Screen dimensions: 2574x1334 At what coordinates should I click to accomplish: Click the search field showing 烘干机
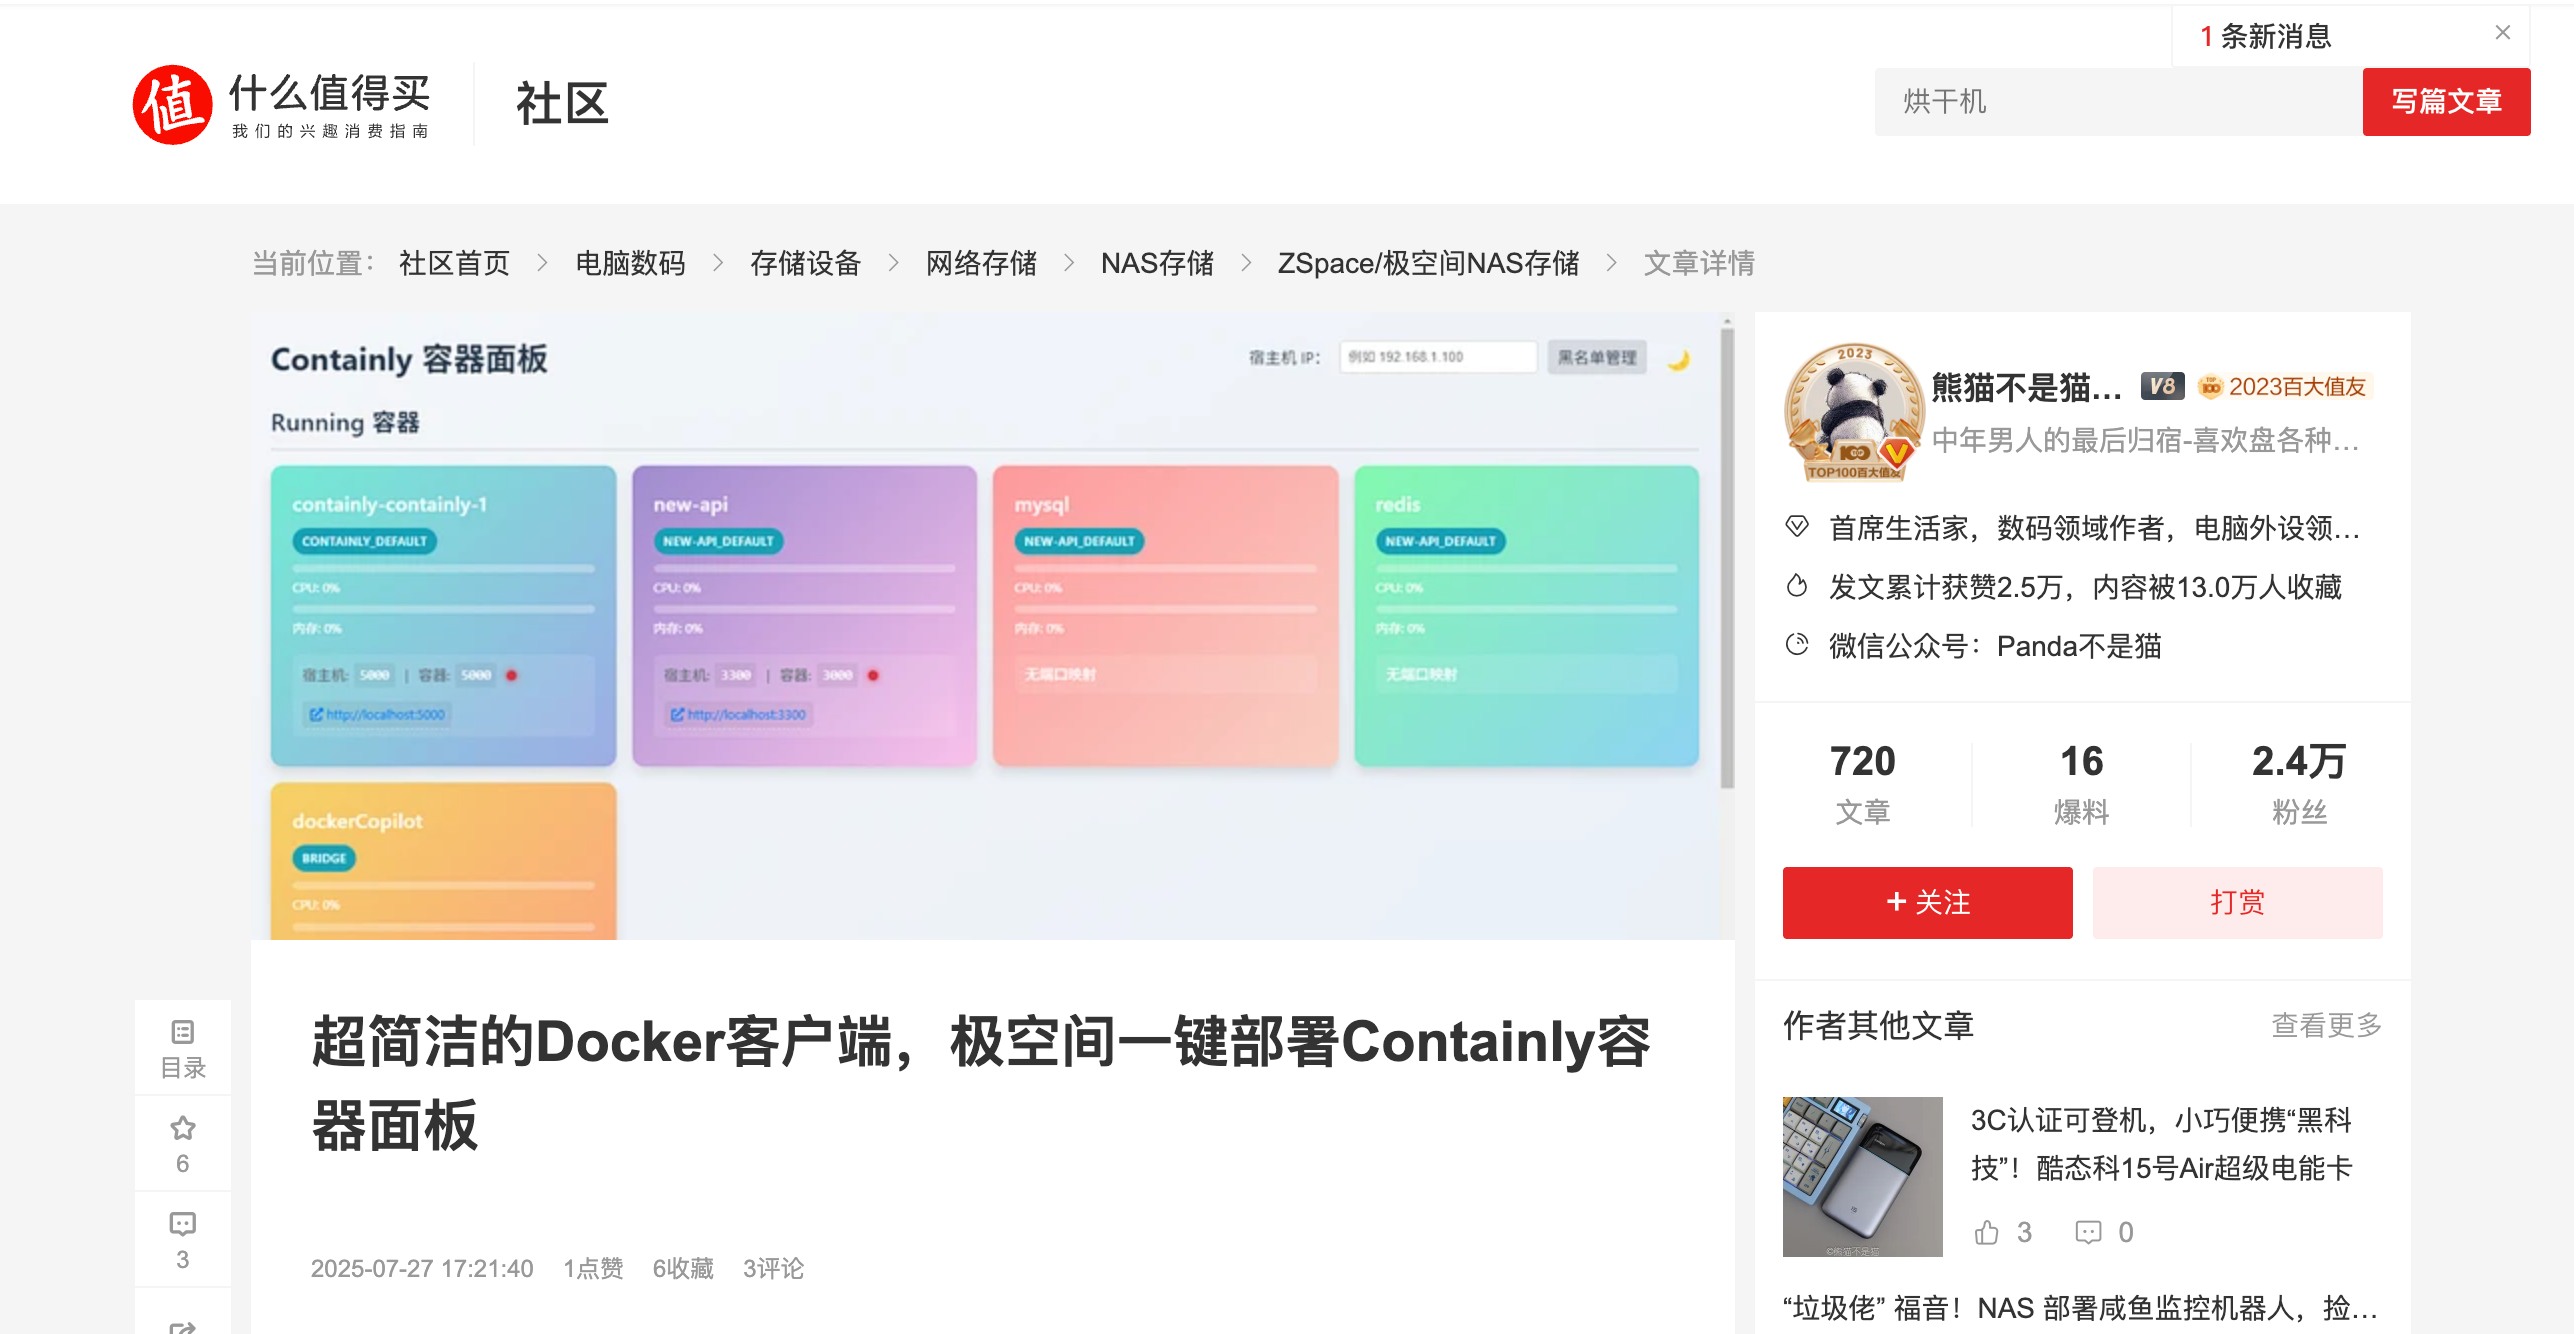click(2115, 102)
